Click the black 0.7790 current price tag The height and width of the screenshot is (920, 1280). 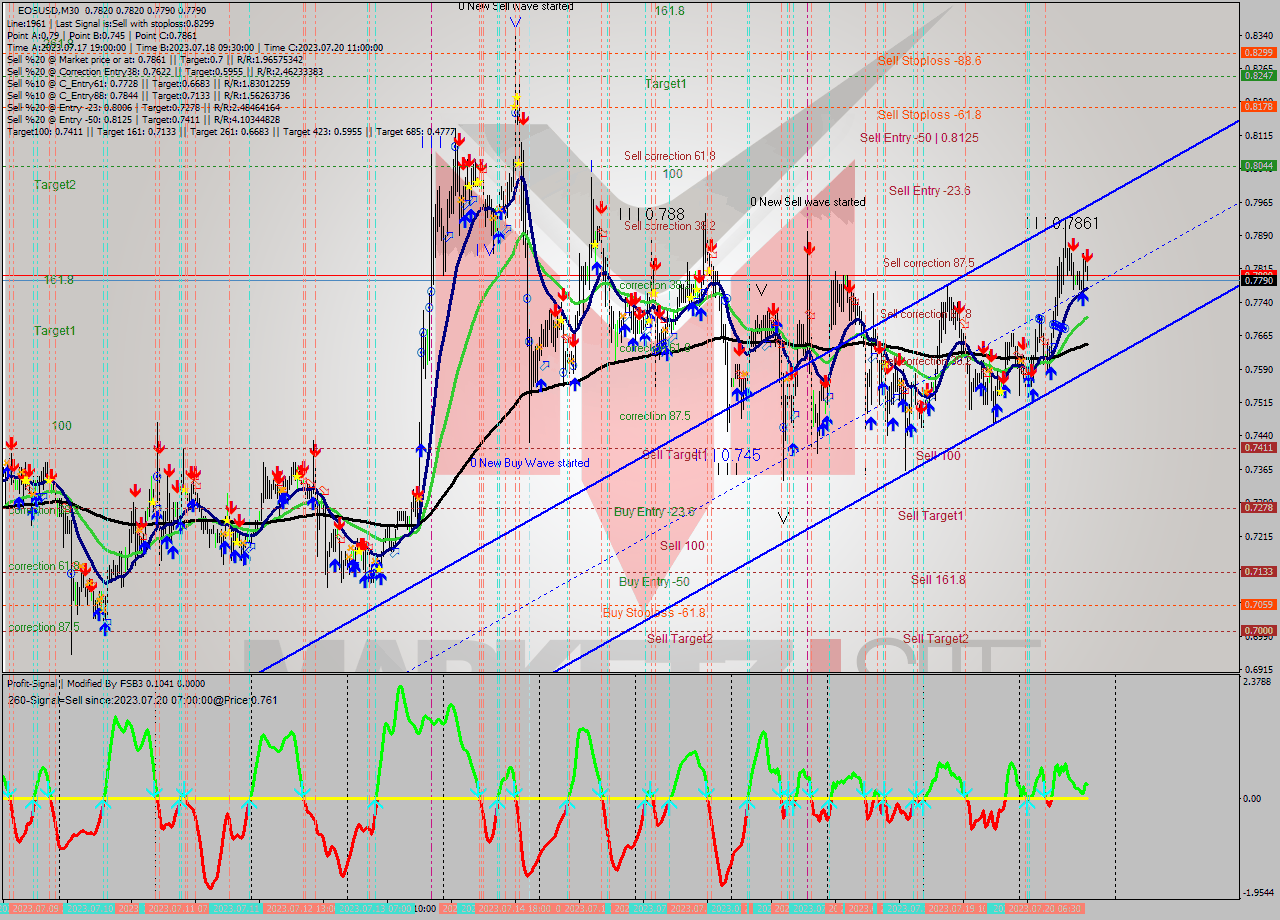coord(1257,281)
